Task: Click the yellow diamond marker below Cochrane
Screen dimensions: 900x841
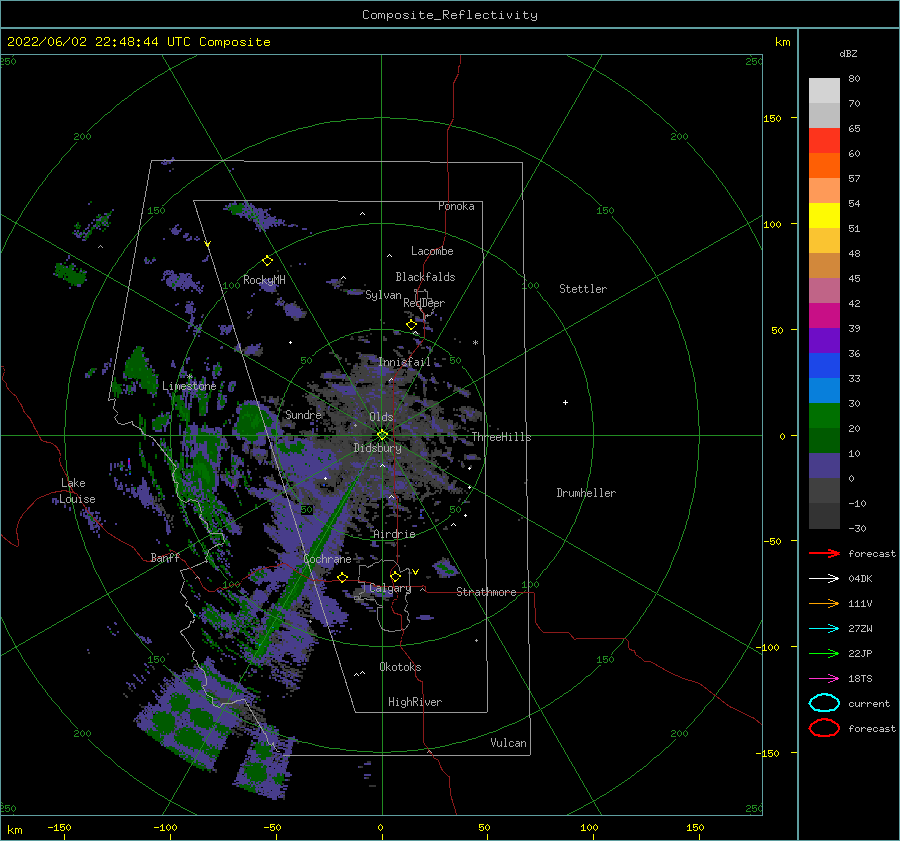Action: [x=342, y=577]
